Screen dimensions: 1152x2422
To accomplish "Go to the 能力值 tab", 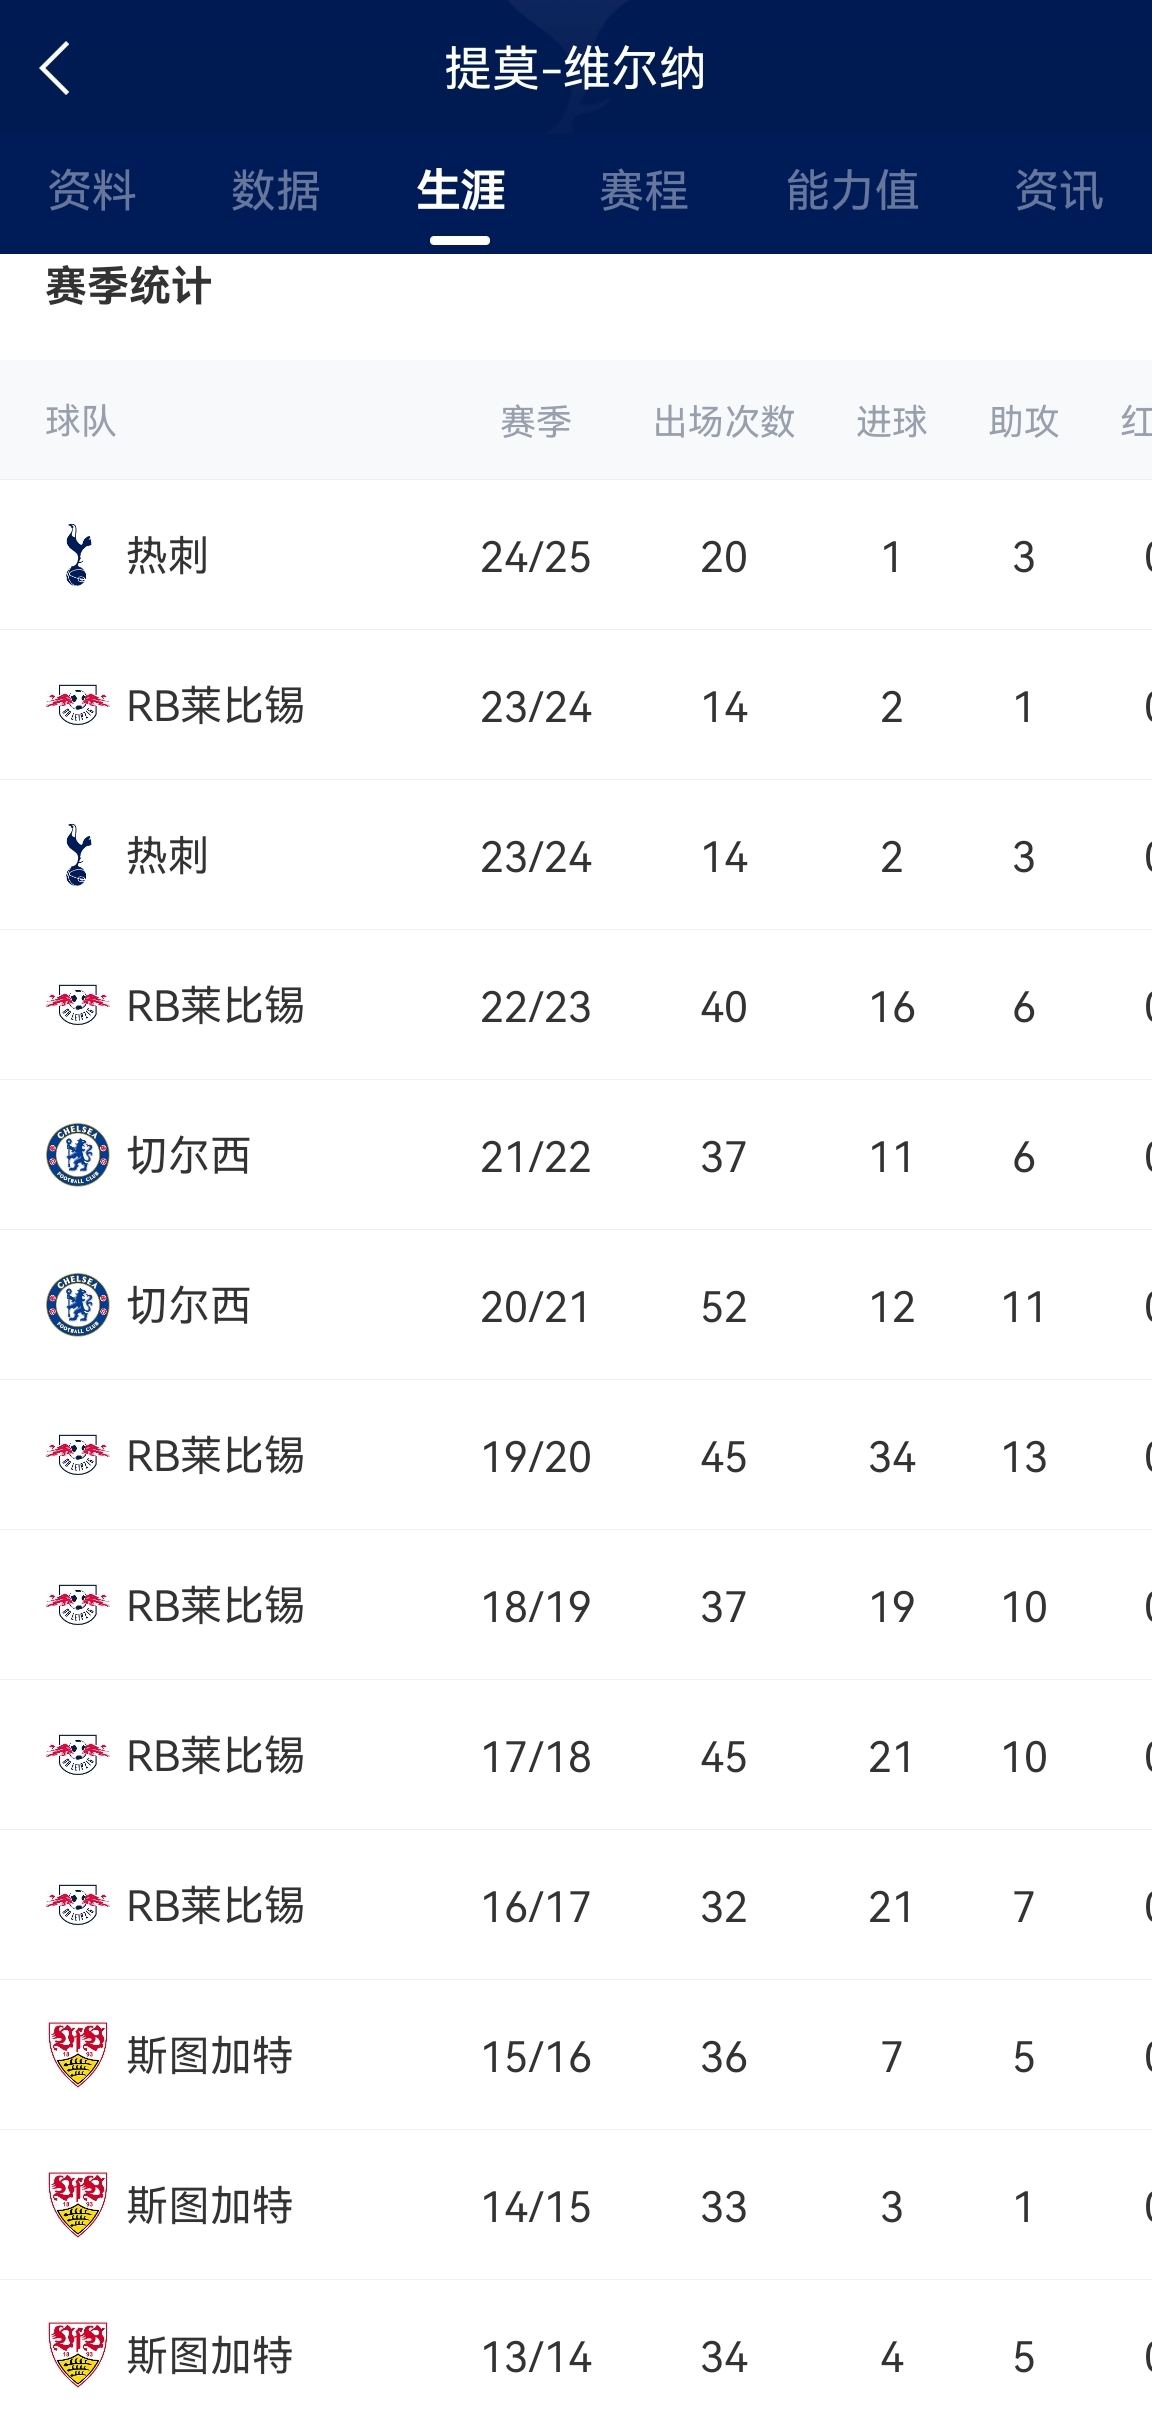I will tap(852, 190).
